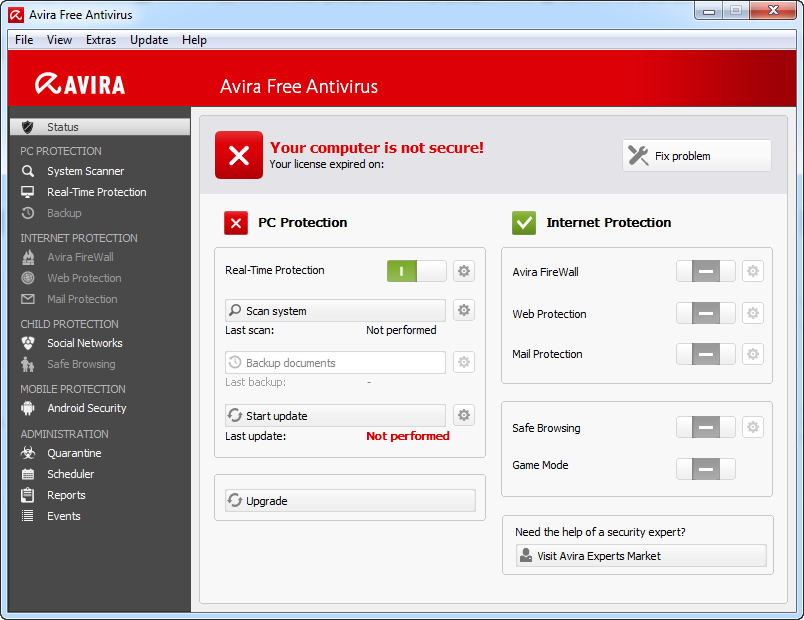Click the Scheduler calendar icon
Viewport: 804px width, 620px height.
(x=28, y=474)
